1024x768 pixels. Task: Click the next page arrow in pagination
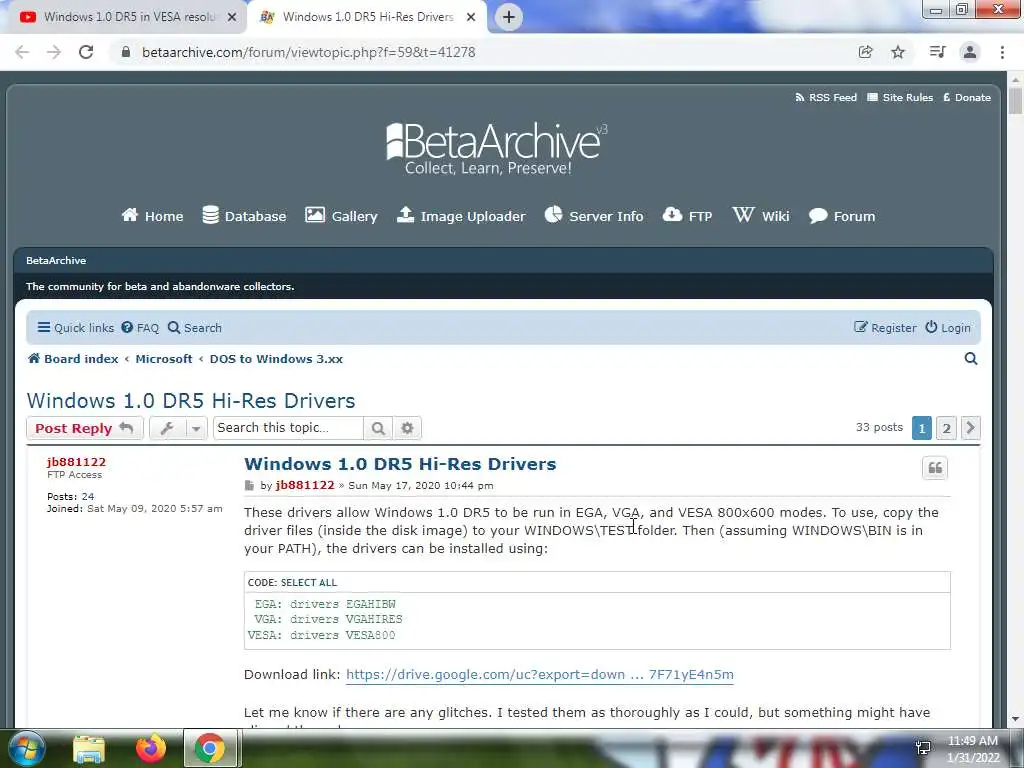pos(970,428)
